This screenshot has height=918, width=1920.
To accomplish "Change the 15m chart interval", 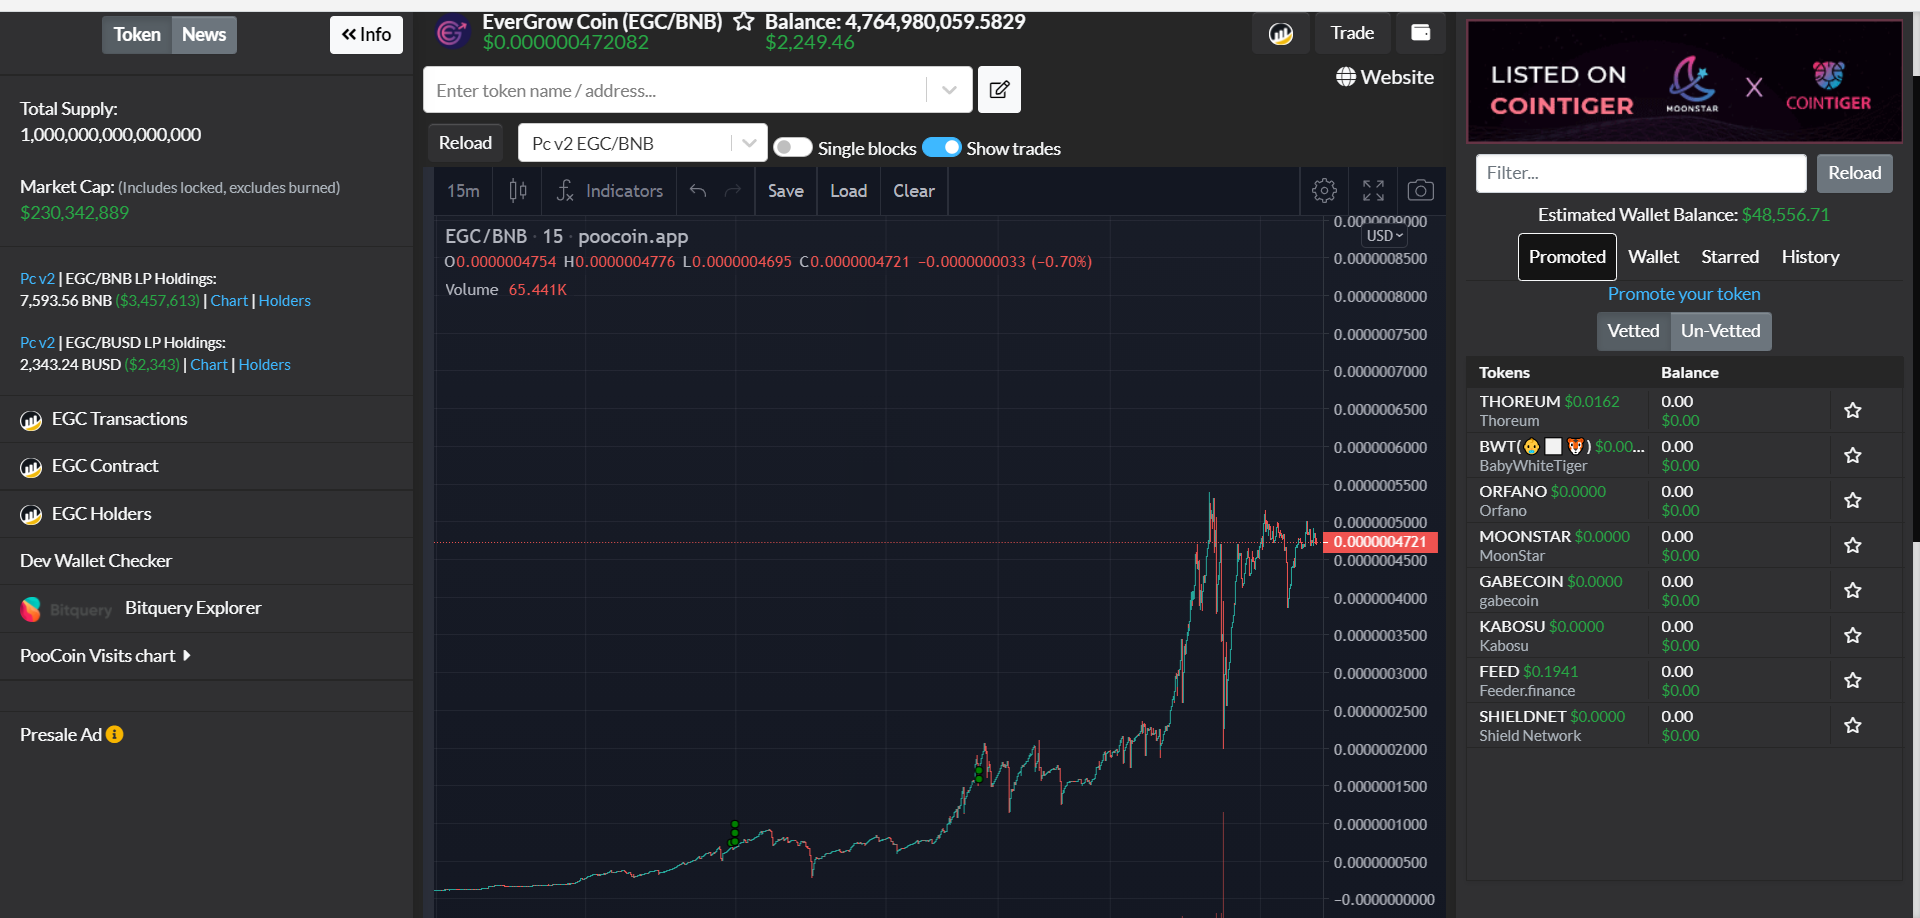I will pyautogui.click(x=463, y=190).
